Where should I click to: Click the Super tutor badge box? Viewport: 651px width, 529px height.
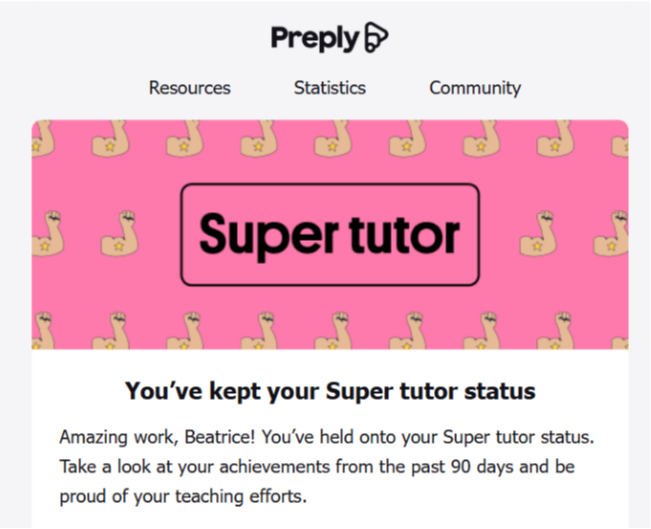[x=329, y=235]
